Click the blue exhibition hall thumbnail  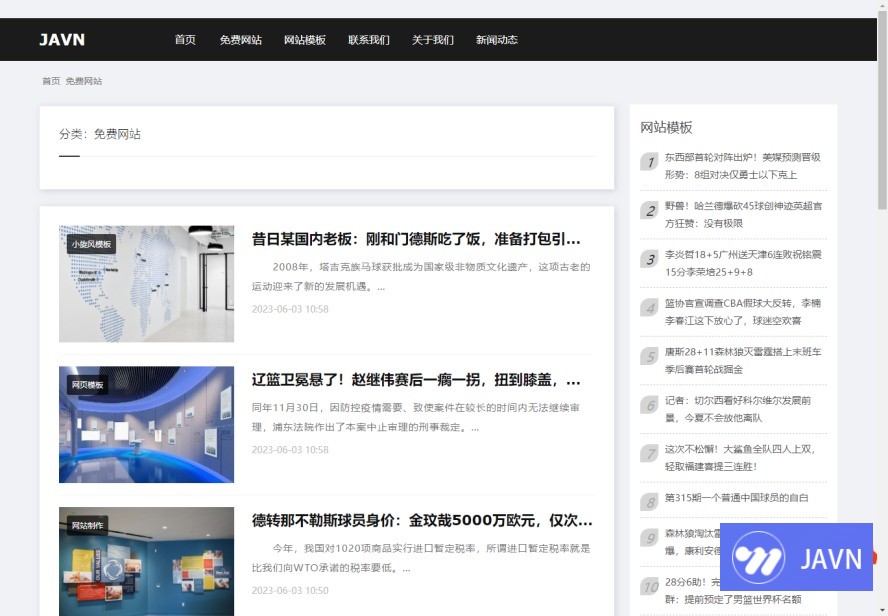coord(146,425)
